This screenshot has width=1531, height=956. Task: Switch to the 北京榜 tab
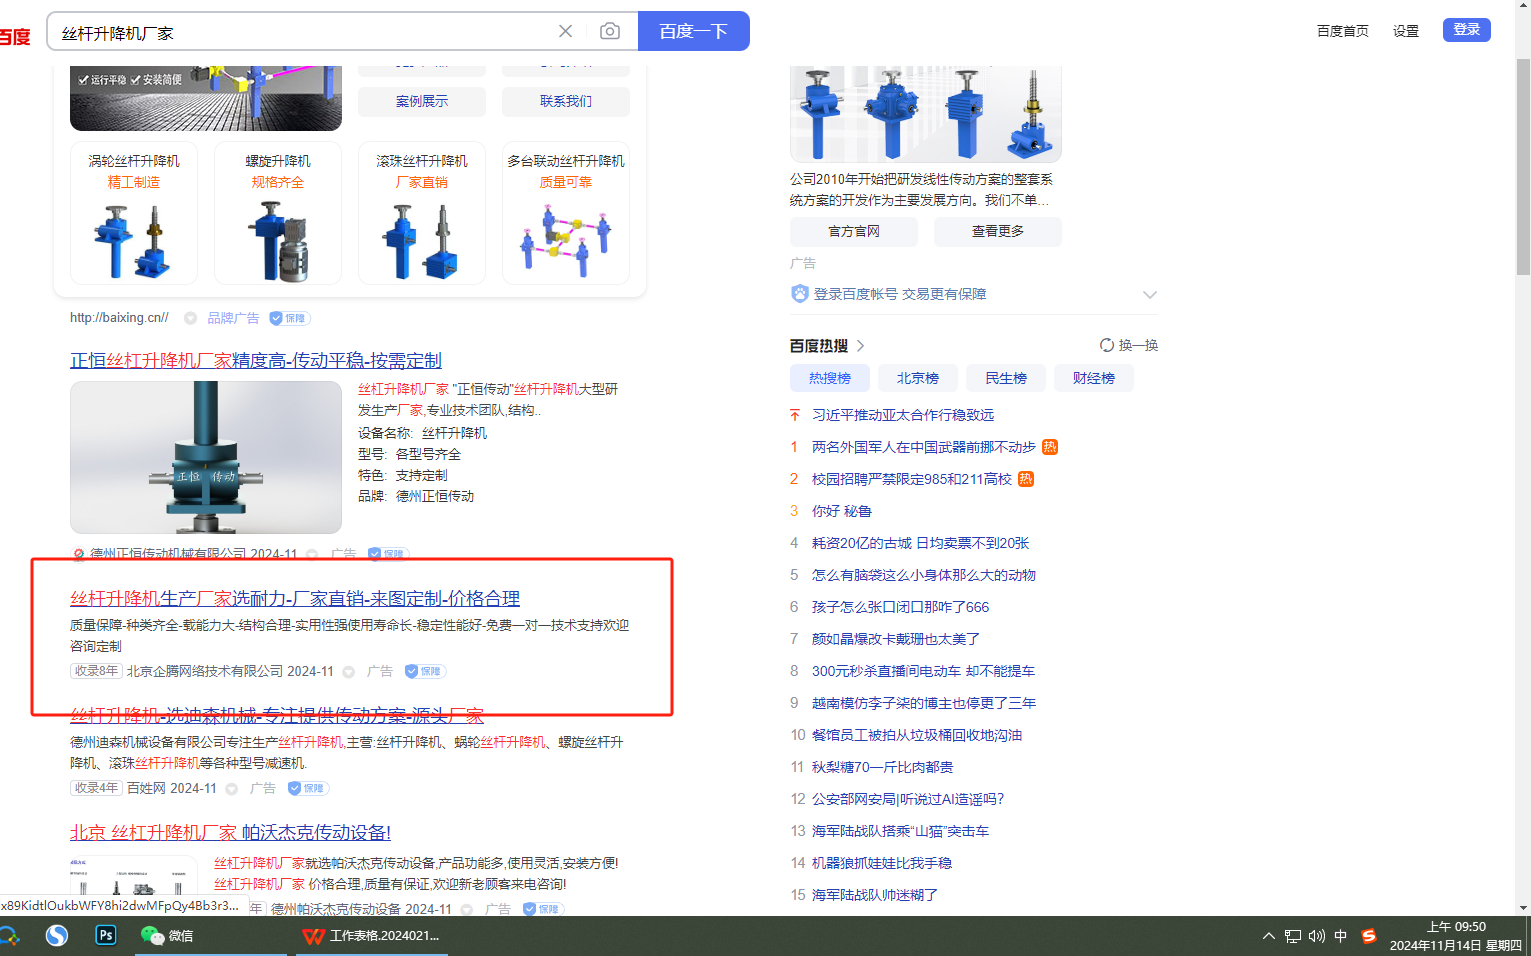[918, 378]
